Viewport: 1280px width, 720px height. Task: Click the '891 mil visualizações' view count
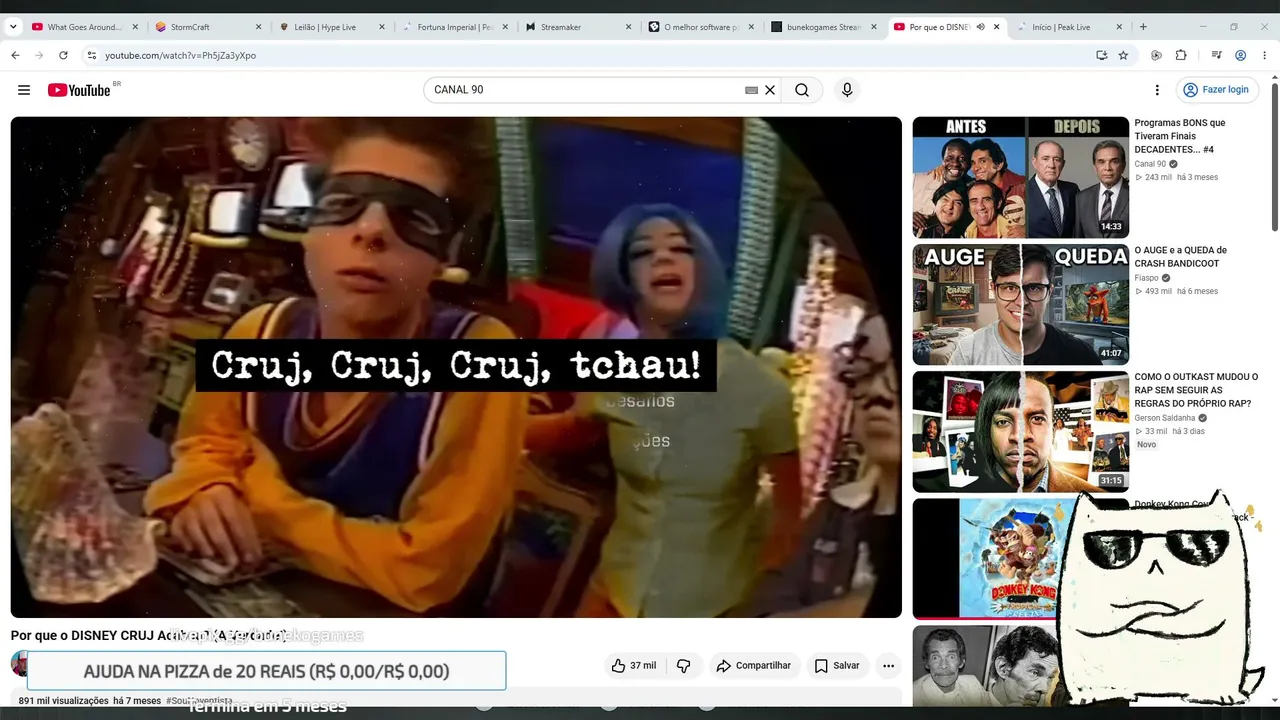[x=64, y=701]
